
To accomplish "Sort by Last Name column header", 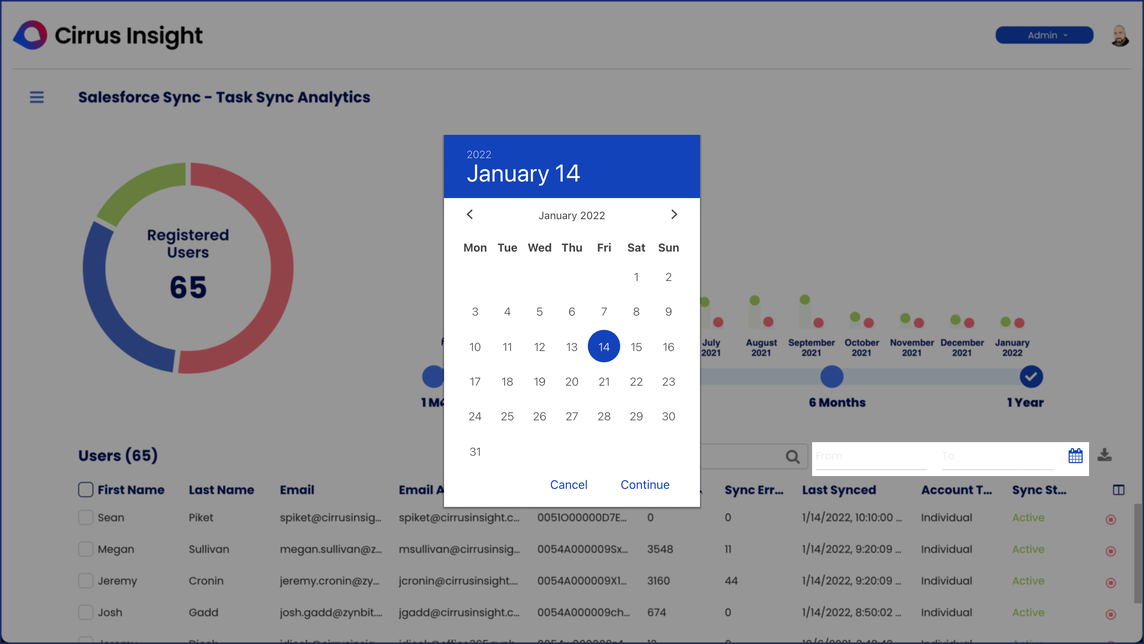I will [x=221, y=490].
